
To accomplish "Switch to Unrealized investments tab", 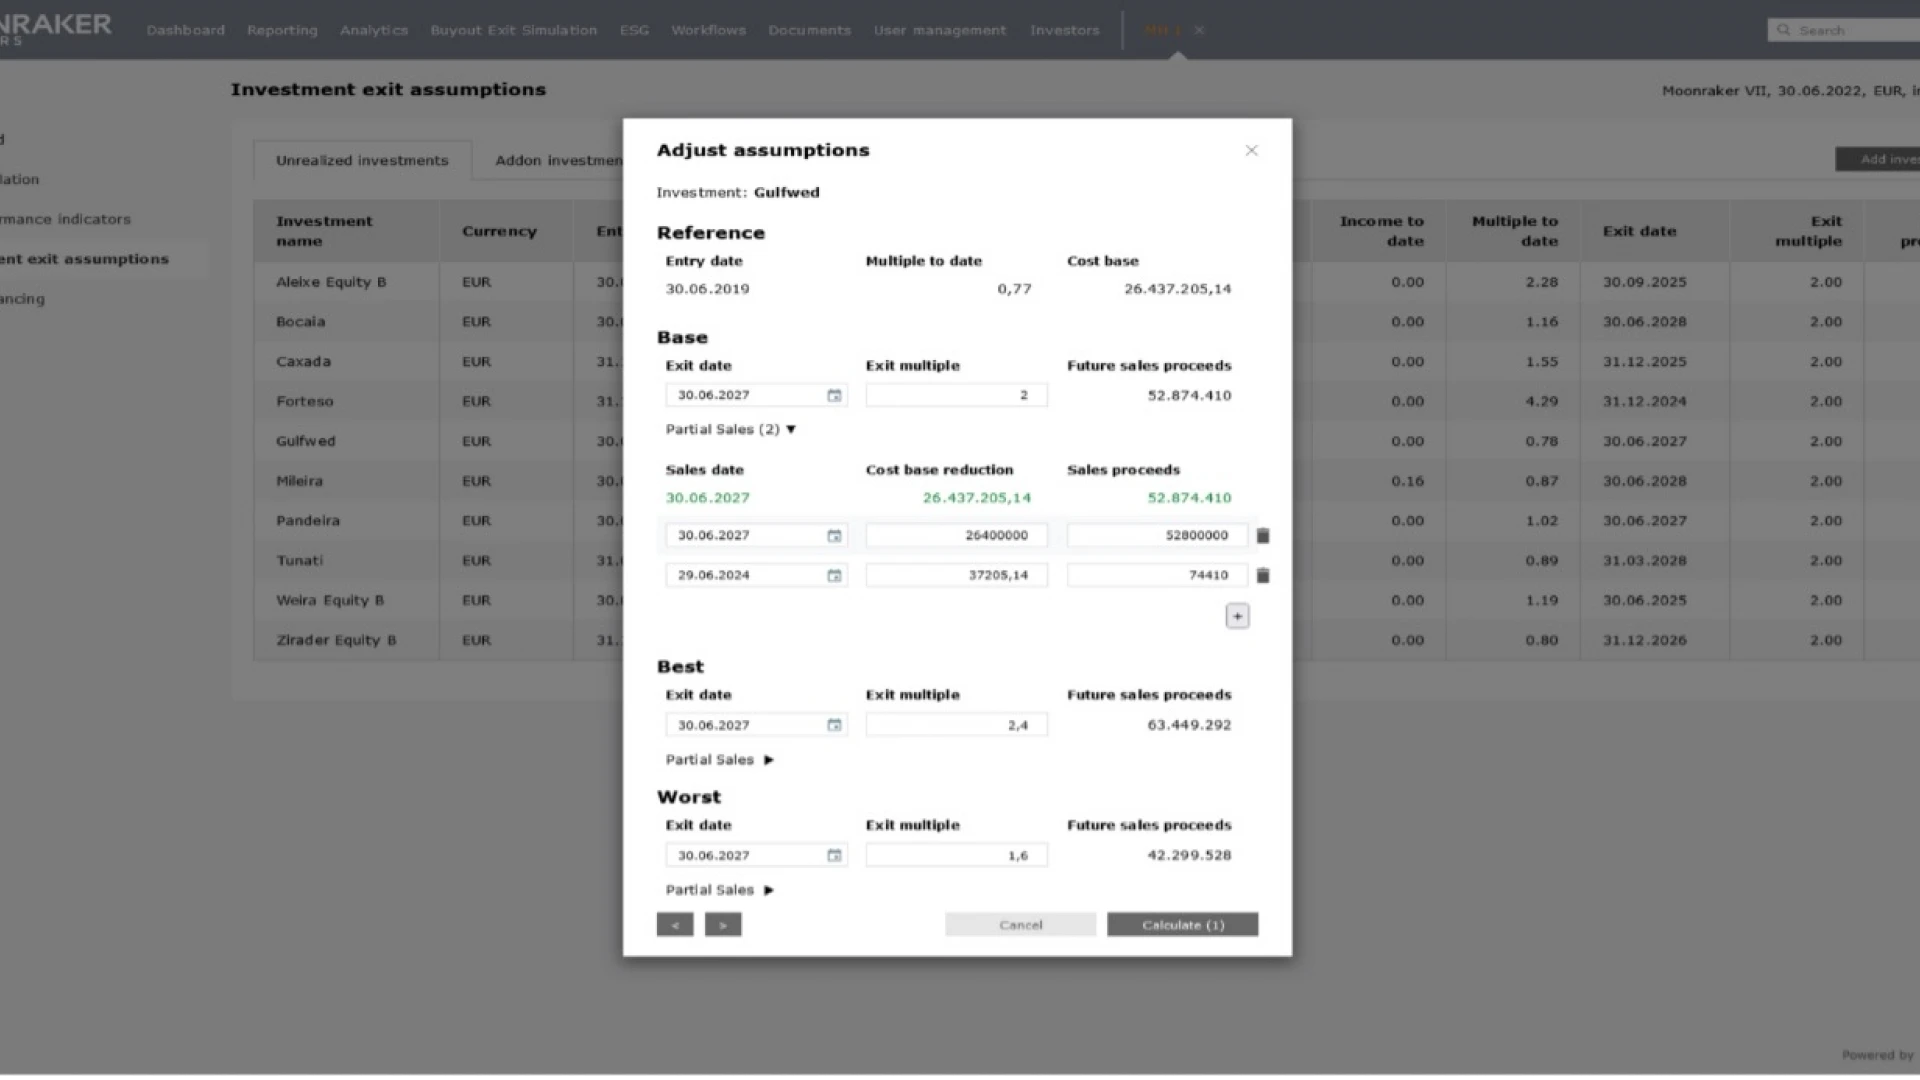I will [x=362, y=160].
